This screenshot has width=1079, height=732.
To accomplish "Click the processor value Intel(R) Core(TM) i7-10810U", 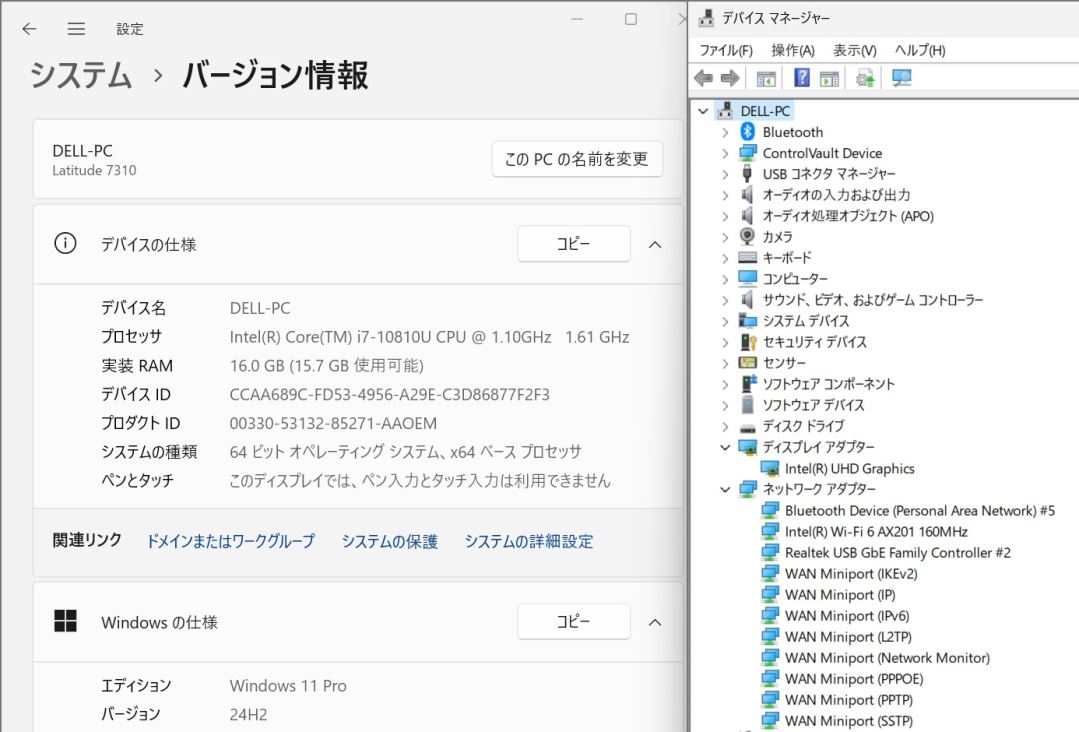I will 429,337.
